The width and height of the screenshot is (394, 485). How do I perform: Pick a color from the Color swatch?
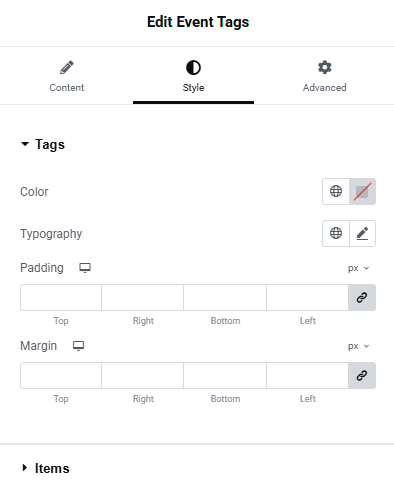(362, 191)
